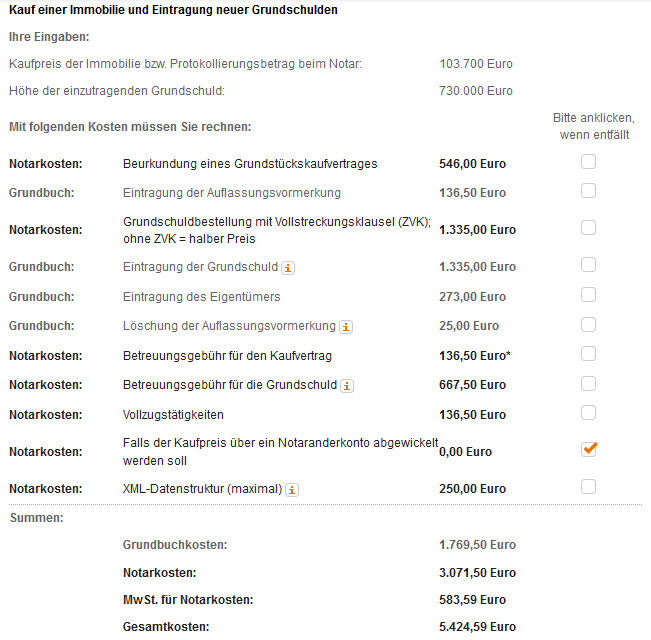Open info icon next to XML-Datenstruktur

click(292, 490)
